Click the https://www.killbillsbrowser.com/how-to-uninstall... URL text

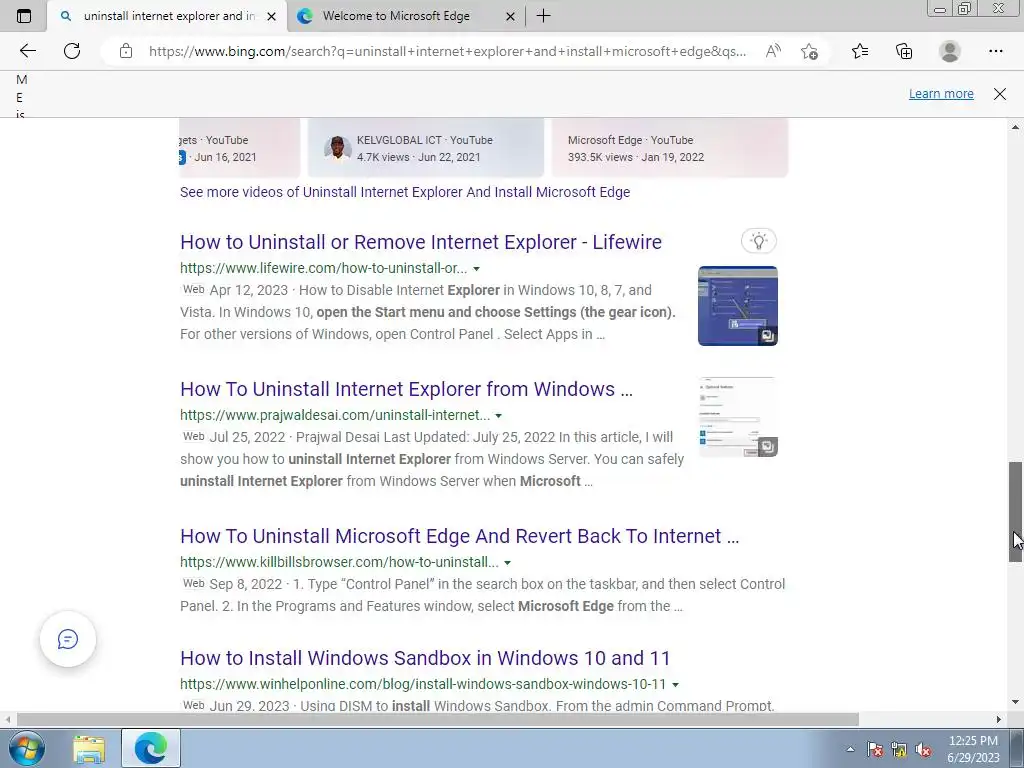(339, 562)
